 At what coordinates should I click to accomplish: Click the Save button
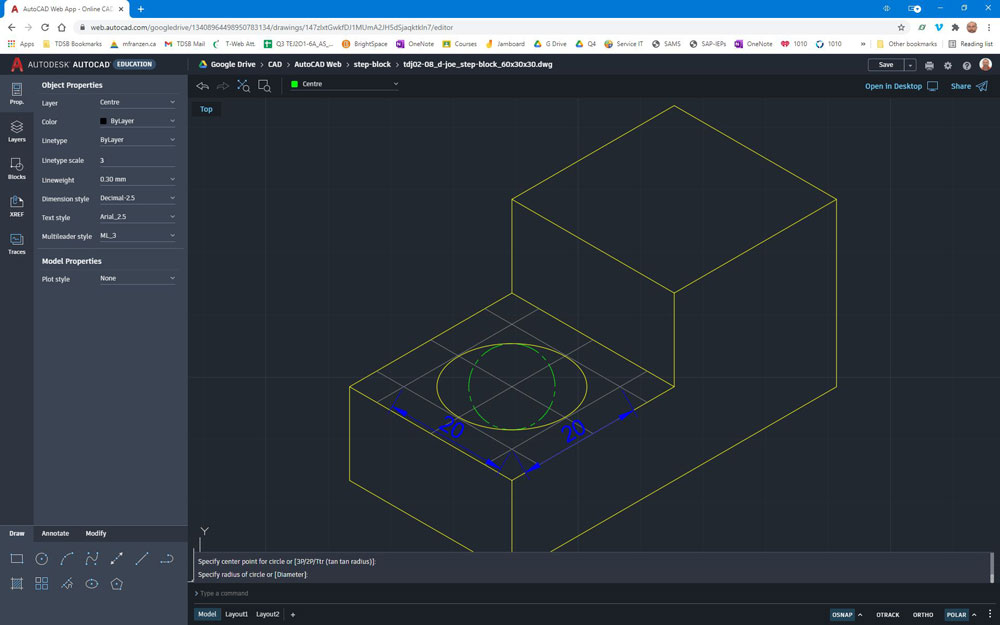pyautogui.click(x=885, y=65)
